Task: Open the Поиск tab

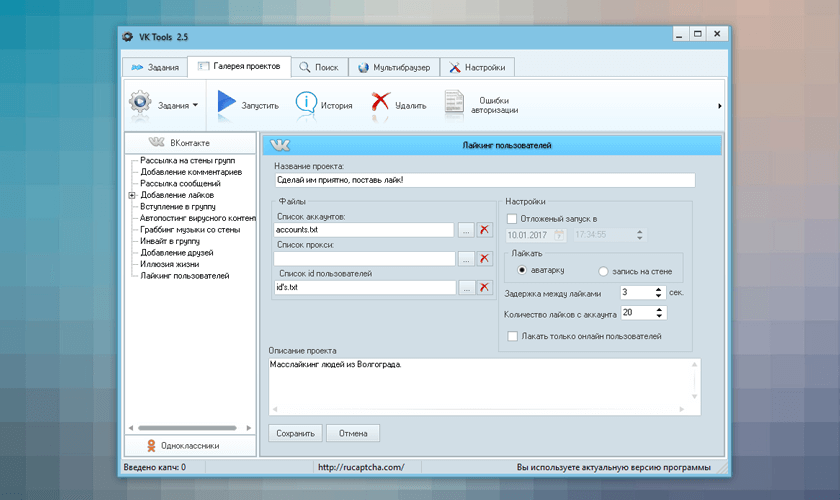Action: click(319, 68)
